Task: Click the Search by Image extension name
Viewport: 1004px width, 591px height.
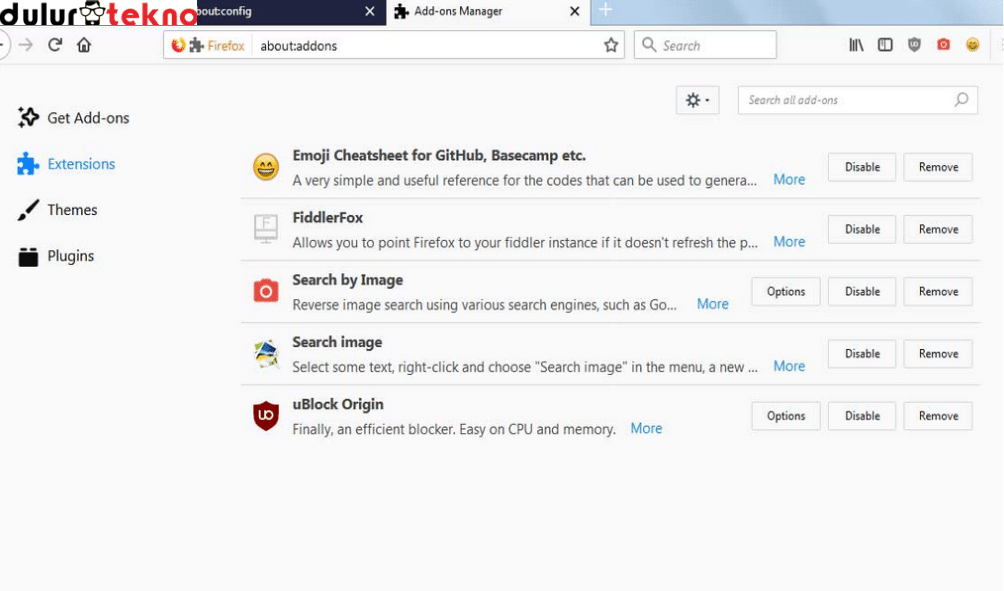Action: [348, 280]
